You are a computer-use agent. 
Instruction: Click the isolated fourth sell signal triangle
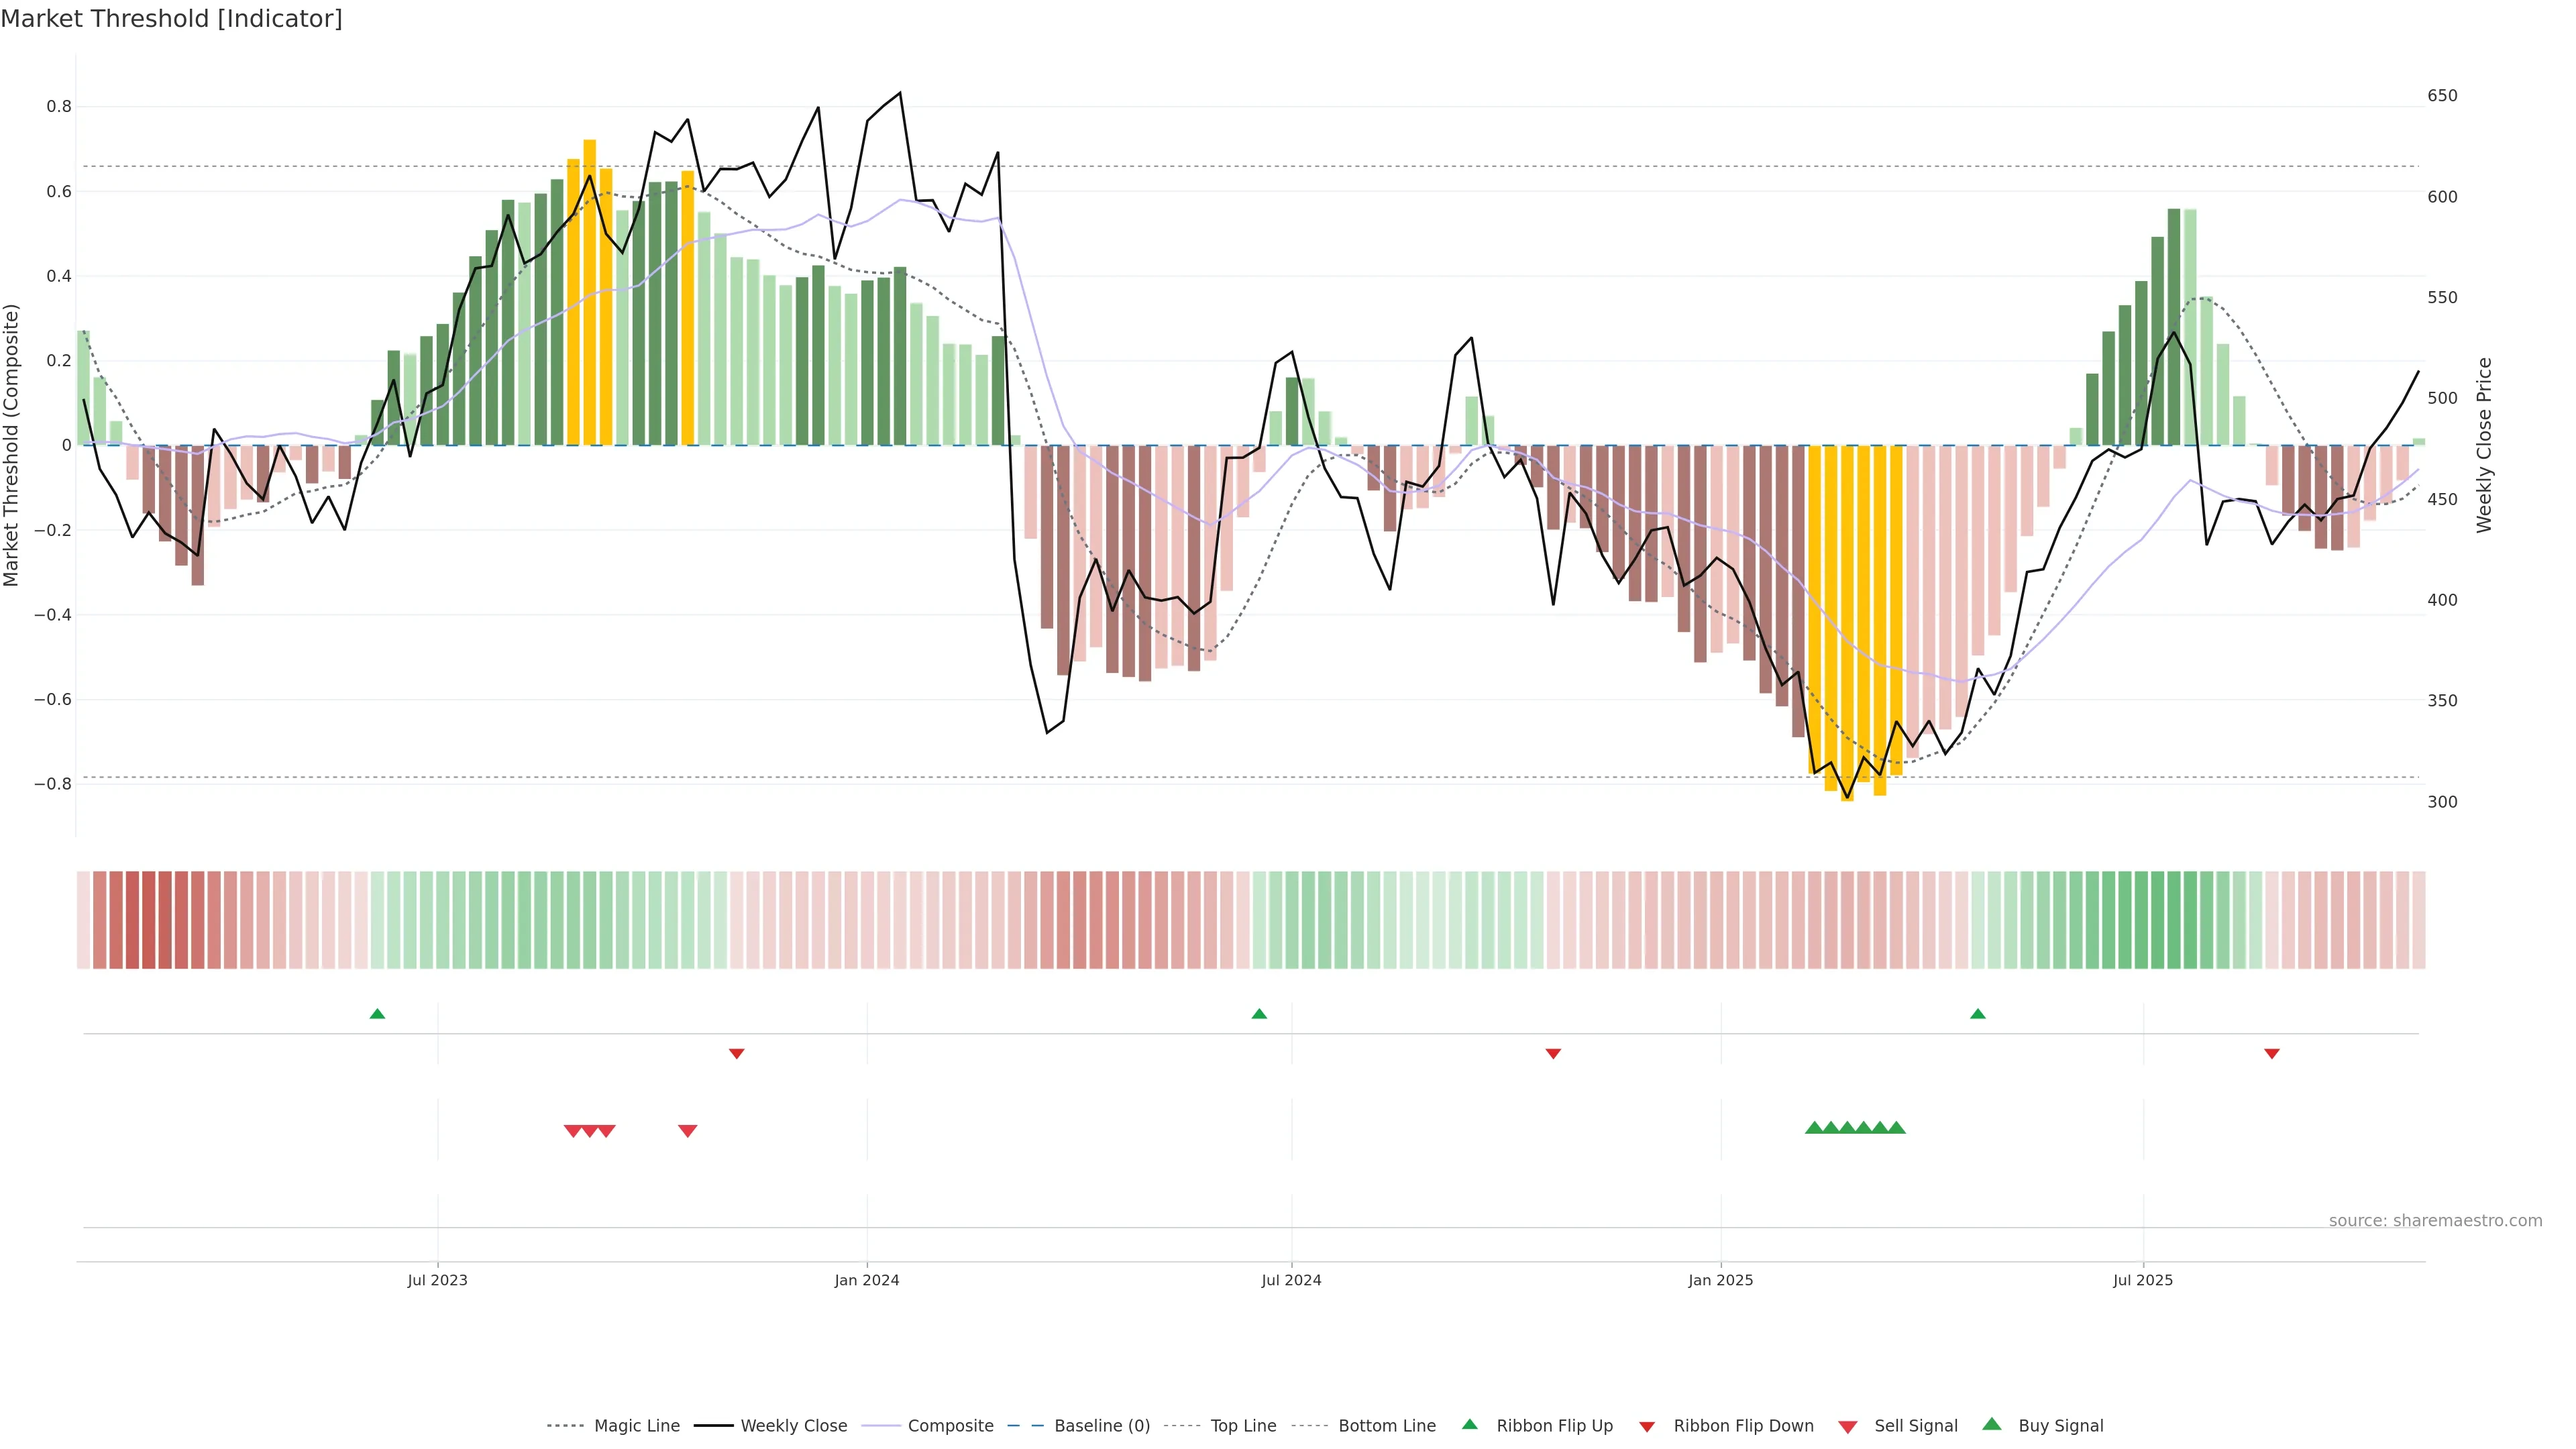click(688, 1131)
